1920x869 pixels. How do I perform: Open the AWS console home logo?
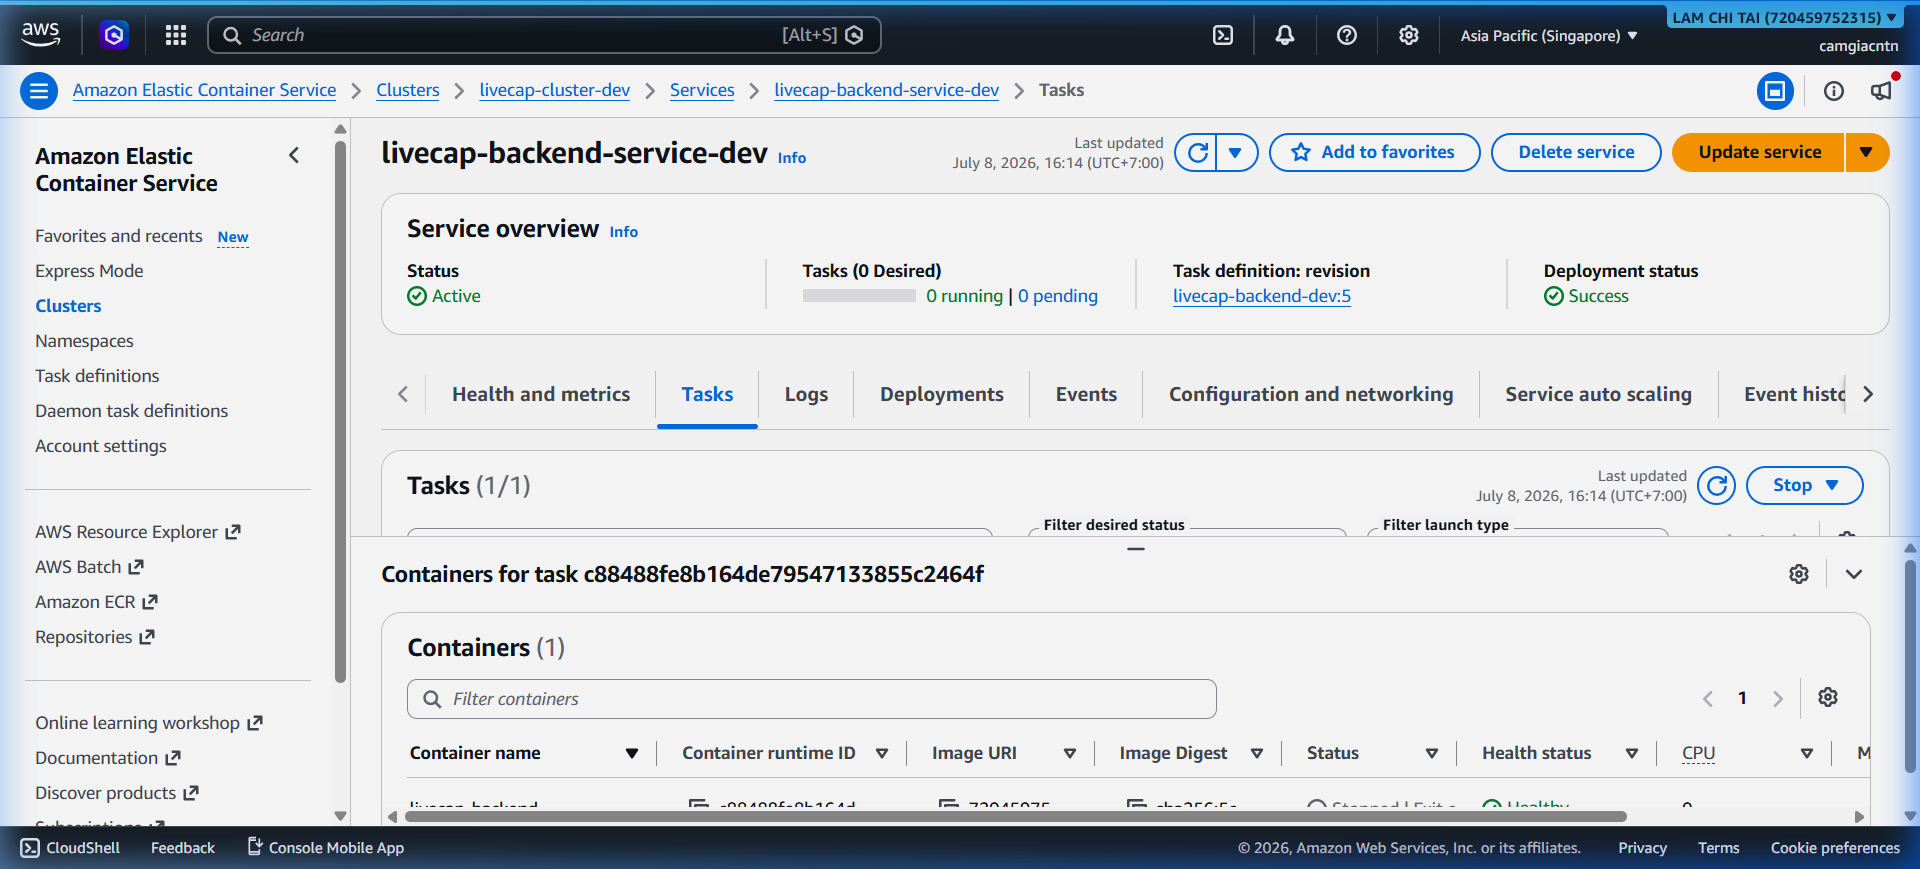(x=41, y=34)
